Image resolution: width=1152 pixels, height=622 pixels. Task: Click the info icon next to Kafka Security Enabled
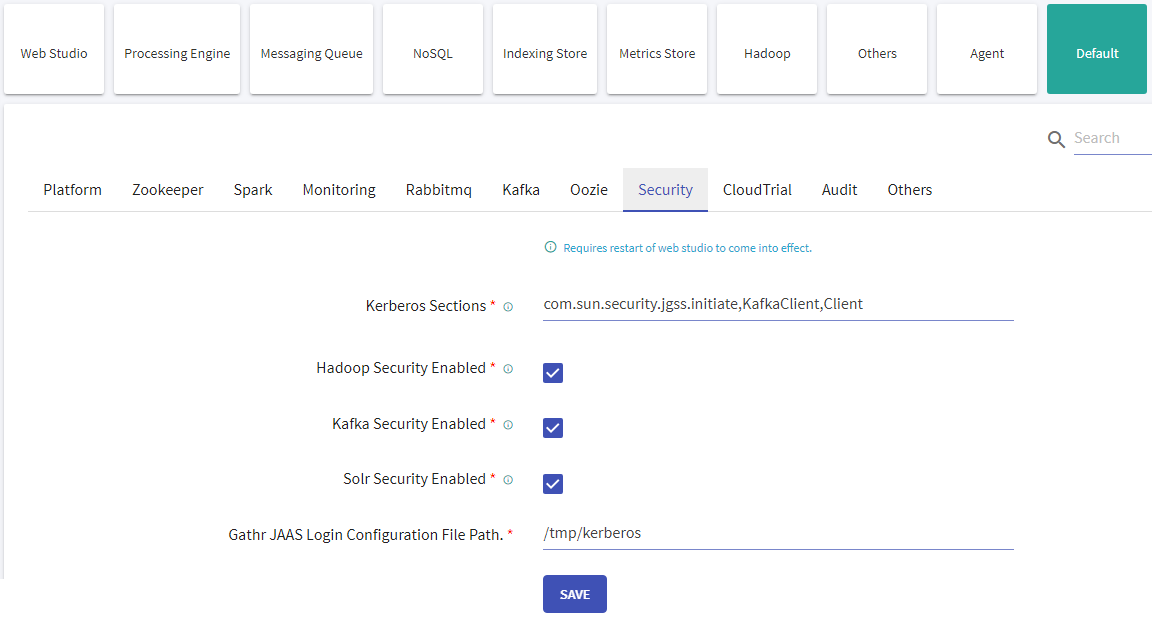[507, 425]
